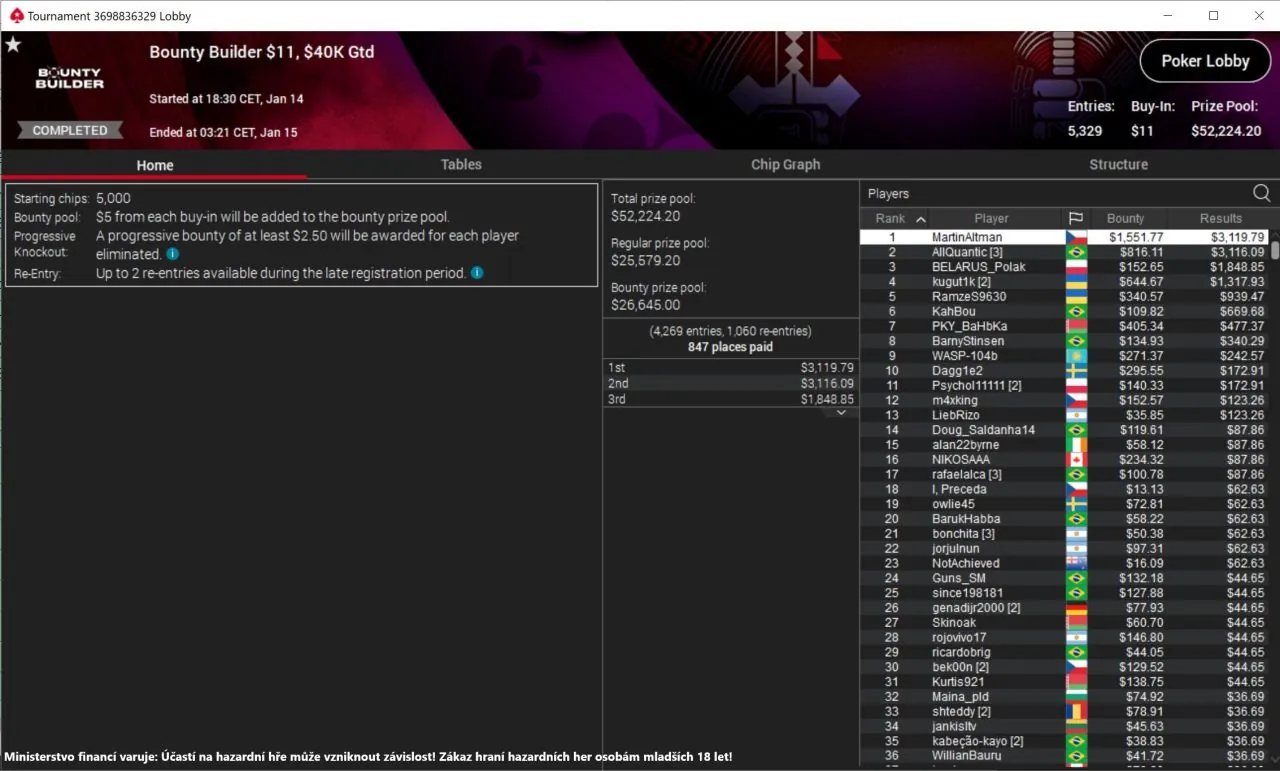
Task: Go to the Poker Lobby
Action: (x=1205, y=61)
